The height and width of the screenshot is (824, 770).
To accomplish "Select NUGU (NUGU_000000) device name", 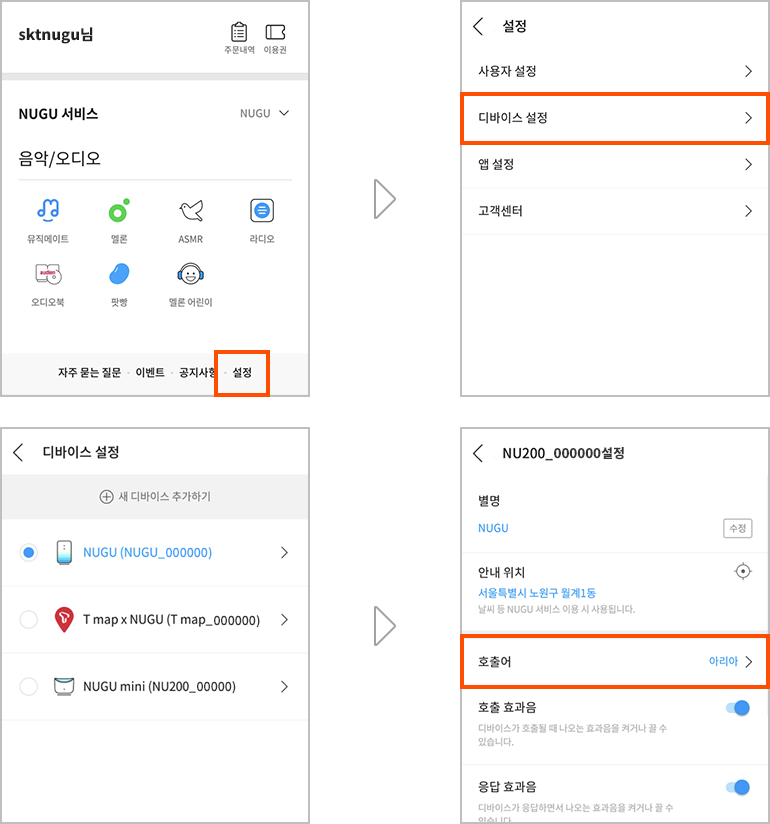I will pyautogui.click(x=148, y=552).
